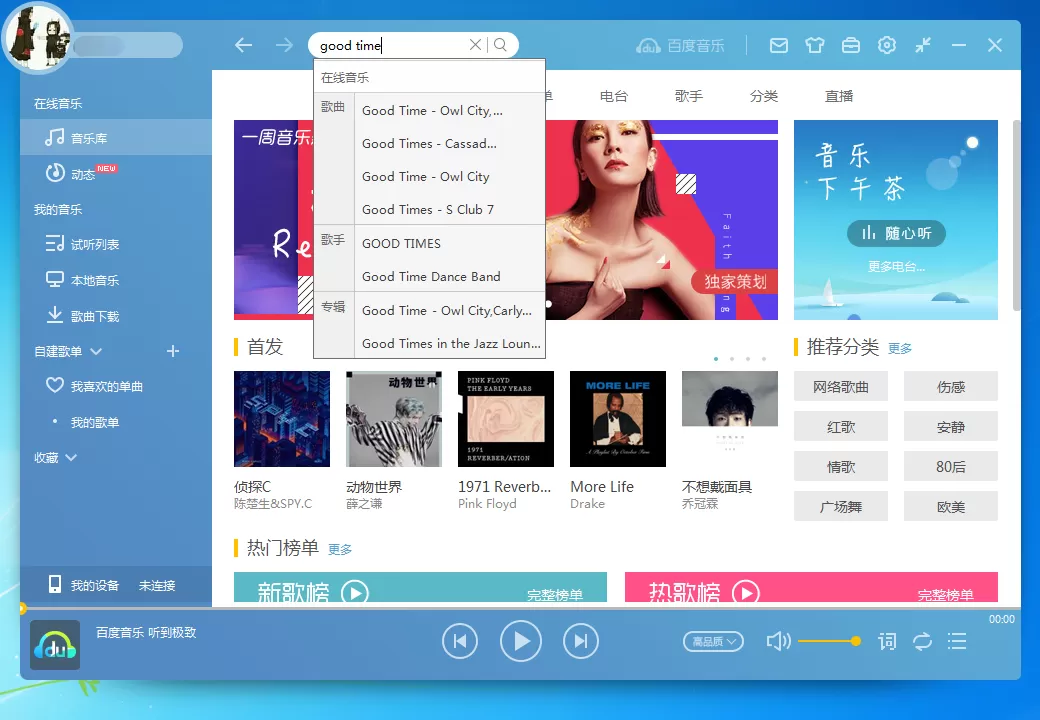1040x720 pixels.
Task: Open 更多 link beside 热门榜单
Action: click(340, 550)
